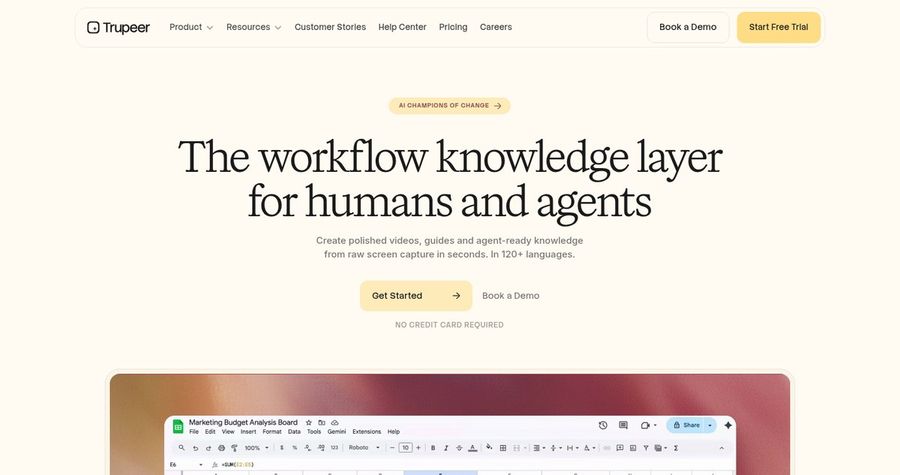Viewport: 900px width, 475px height.
Task: Open the Tools menu in Sheets
Action: [314, 431]
